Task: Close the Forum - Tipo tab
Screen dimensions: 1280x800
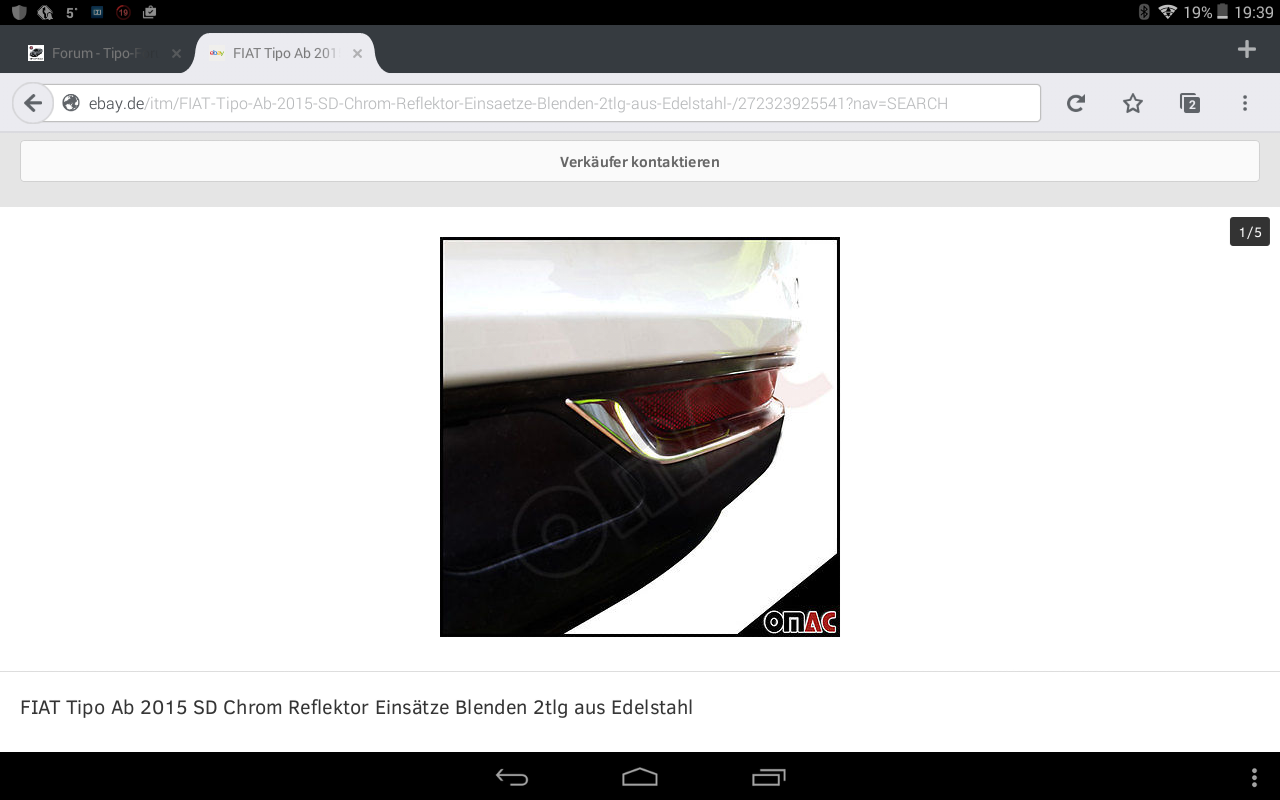Action: 176,54
